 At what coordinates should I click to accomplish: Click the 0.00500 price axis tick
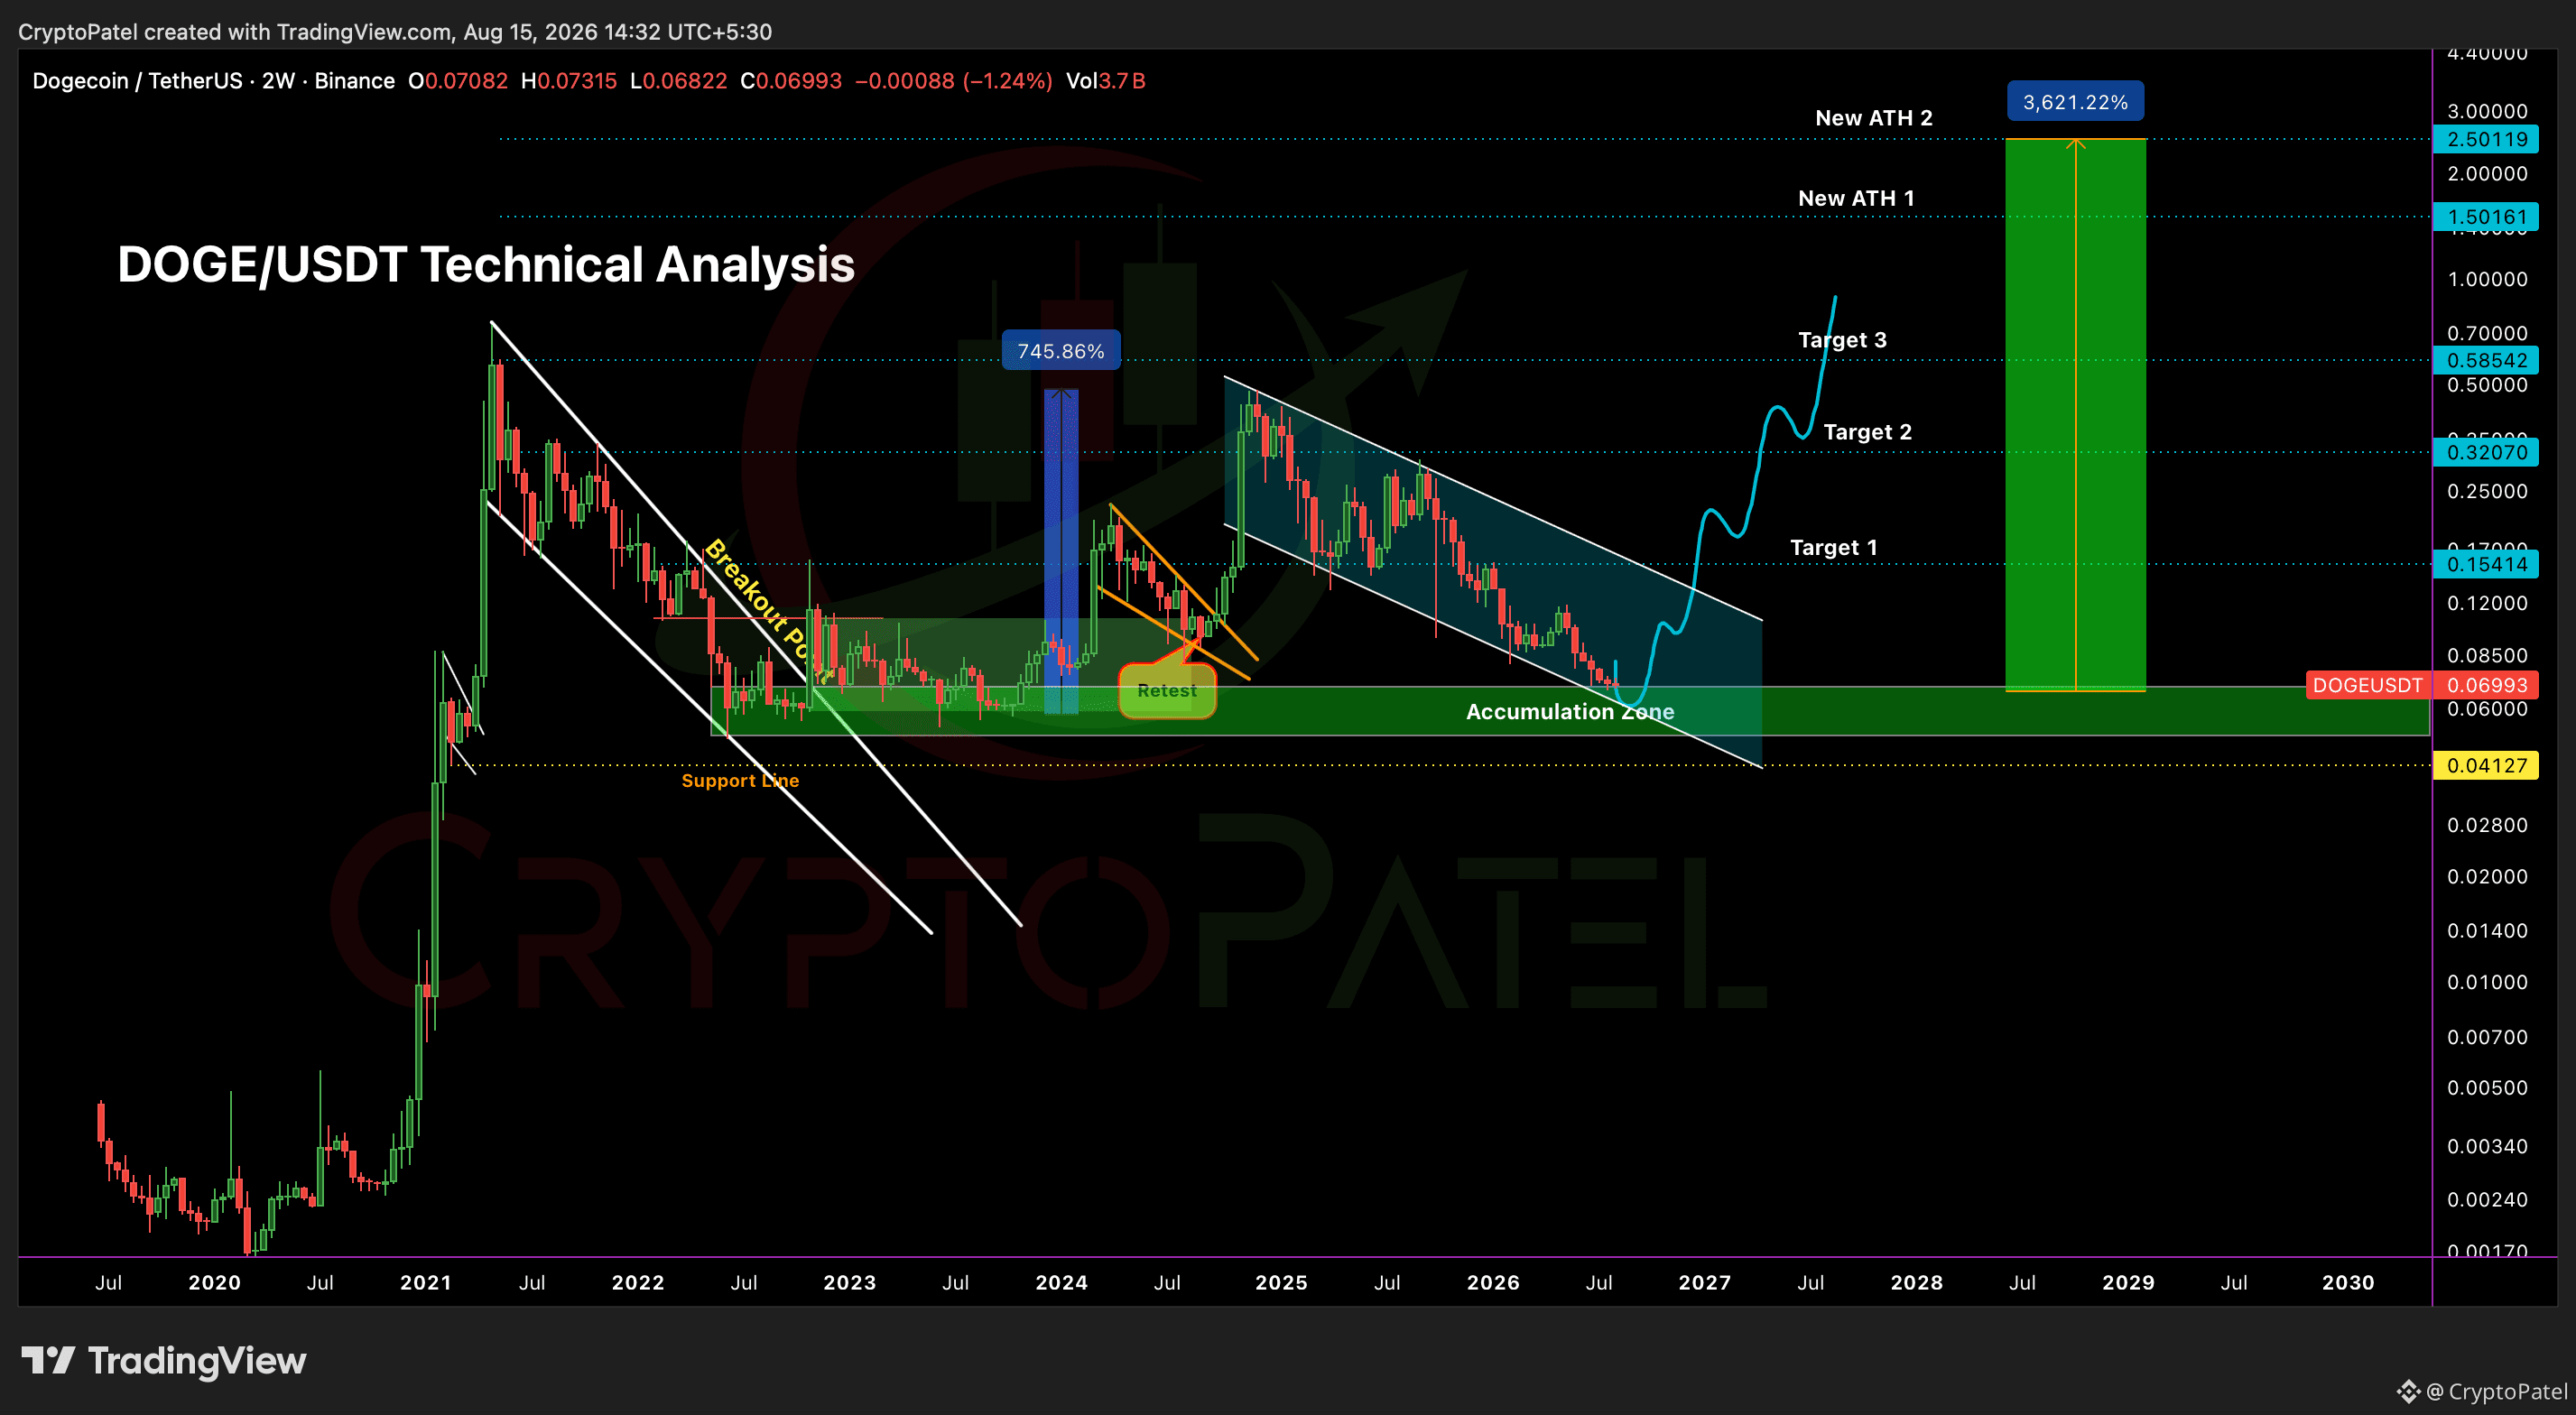click(x=2487, y=1088)
